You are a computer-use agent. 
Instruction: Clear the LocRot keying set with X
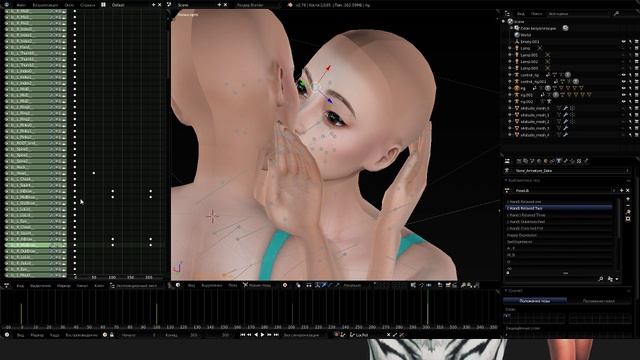388,335
